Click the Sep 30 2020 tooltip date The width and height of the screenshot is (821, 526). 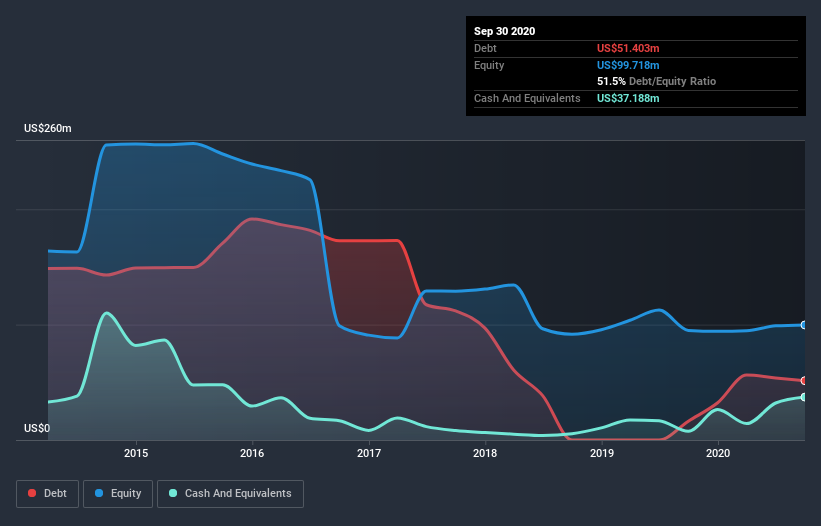505,31
